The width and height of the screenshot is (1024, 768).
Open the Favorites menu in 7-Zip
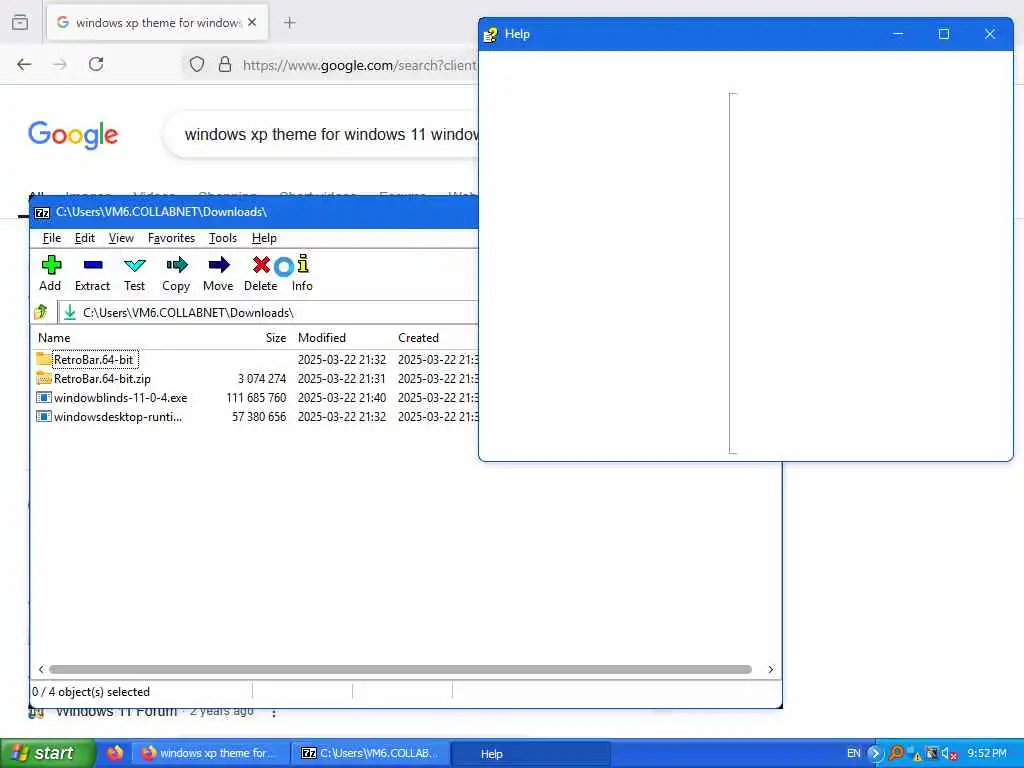coord(171,238)
